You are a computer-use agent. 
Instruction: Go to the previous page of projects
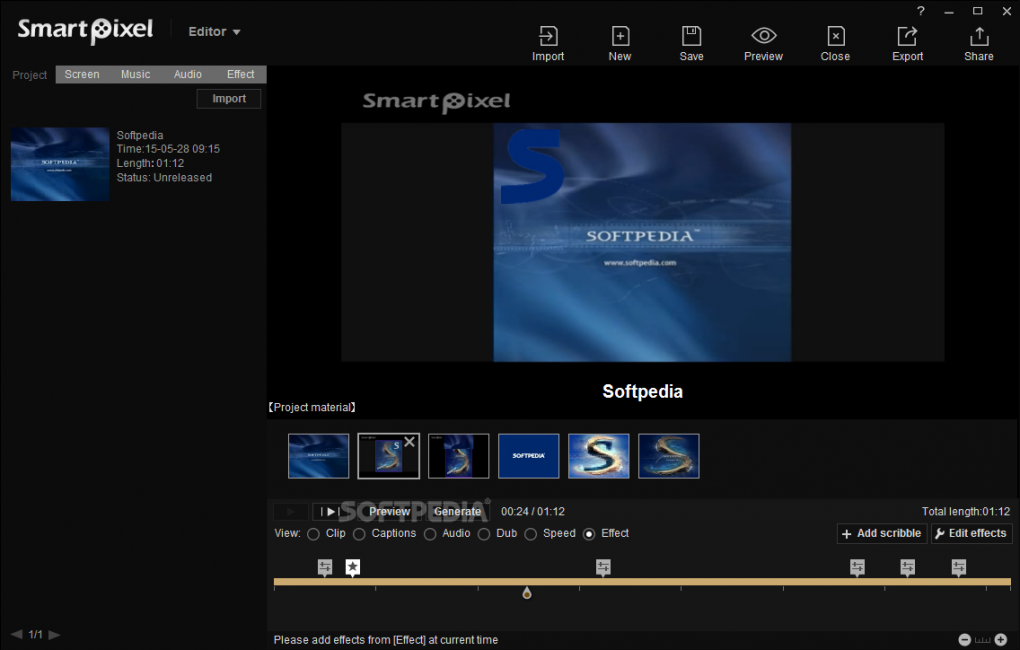tap(16, 634)
